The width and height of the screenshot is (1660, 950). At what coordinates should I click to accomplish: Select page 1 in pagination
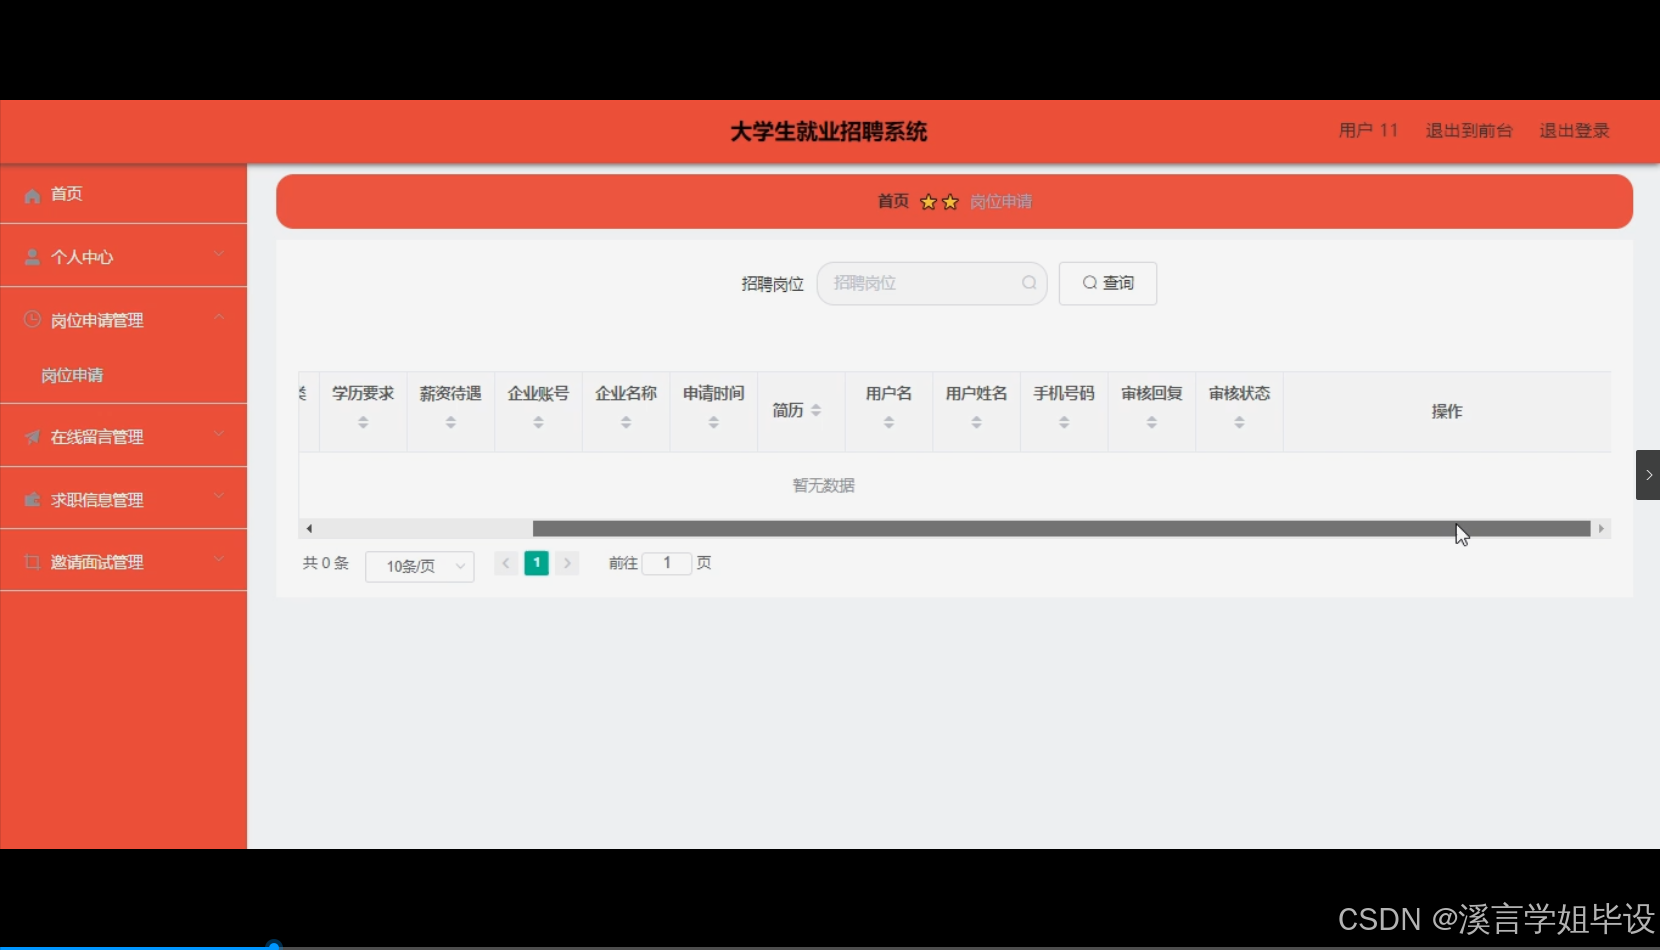[537, 563]
